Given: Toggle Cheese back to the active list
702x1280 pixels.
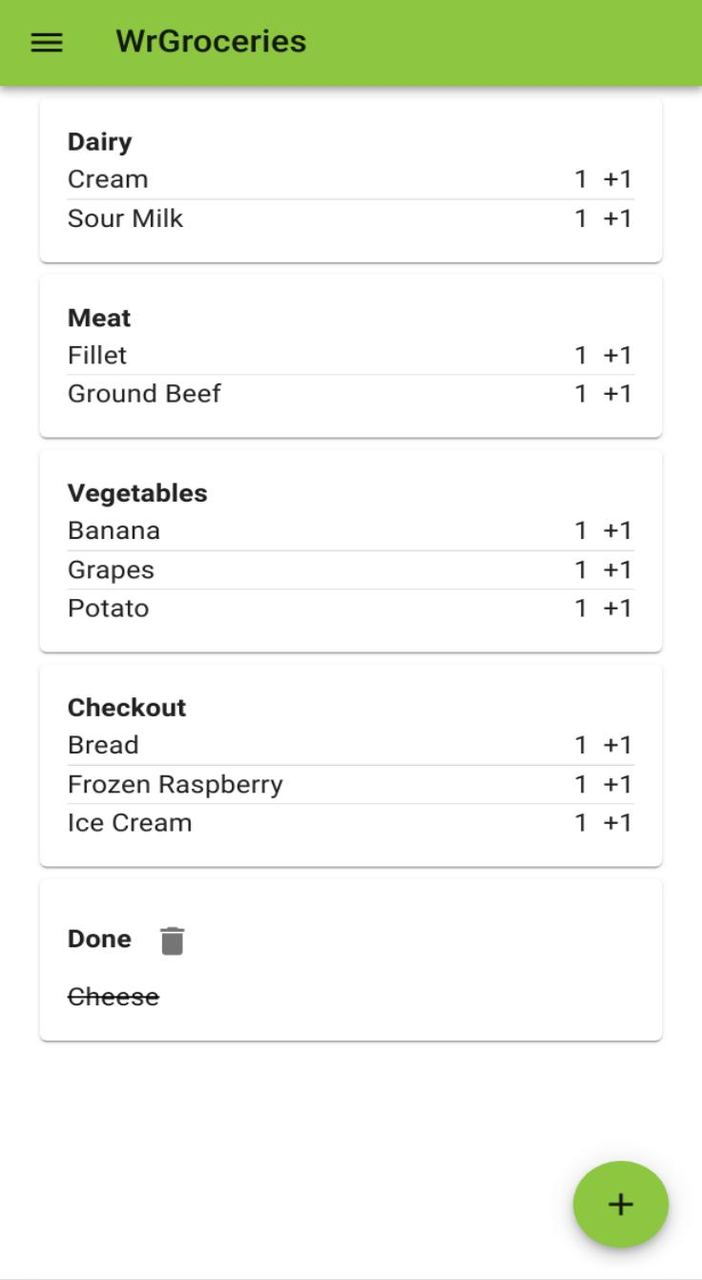Looking at the screenshot, I should coord(112,996).
